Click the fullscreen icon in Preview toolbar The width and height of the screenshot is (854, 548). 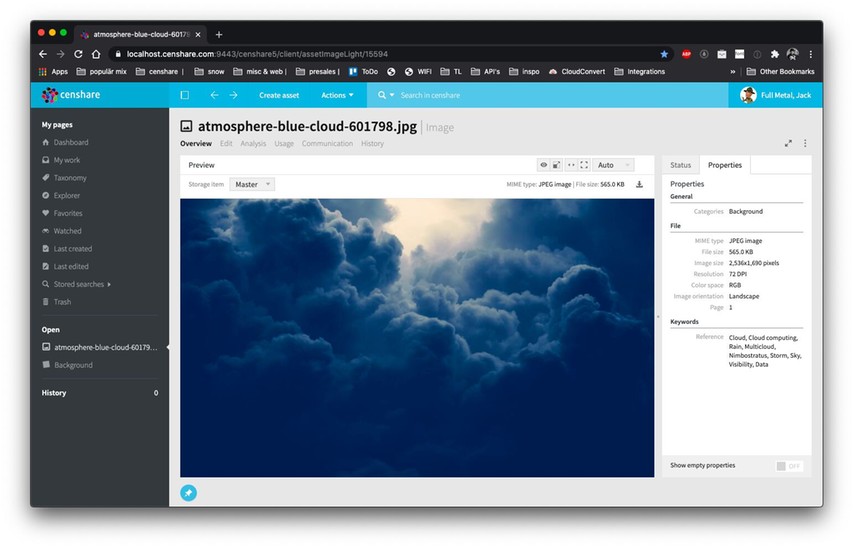click(x=583, y=165)
